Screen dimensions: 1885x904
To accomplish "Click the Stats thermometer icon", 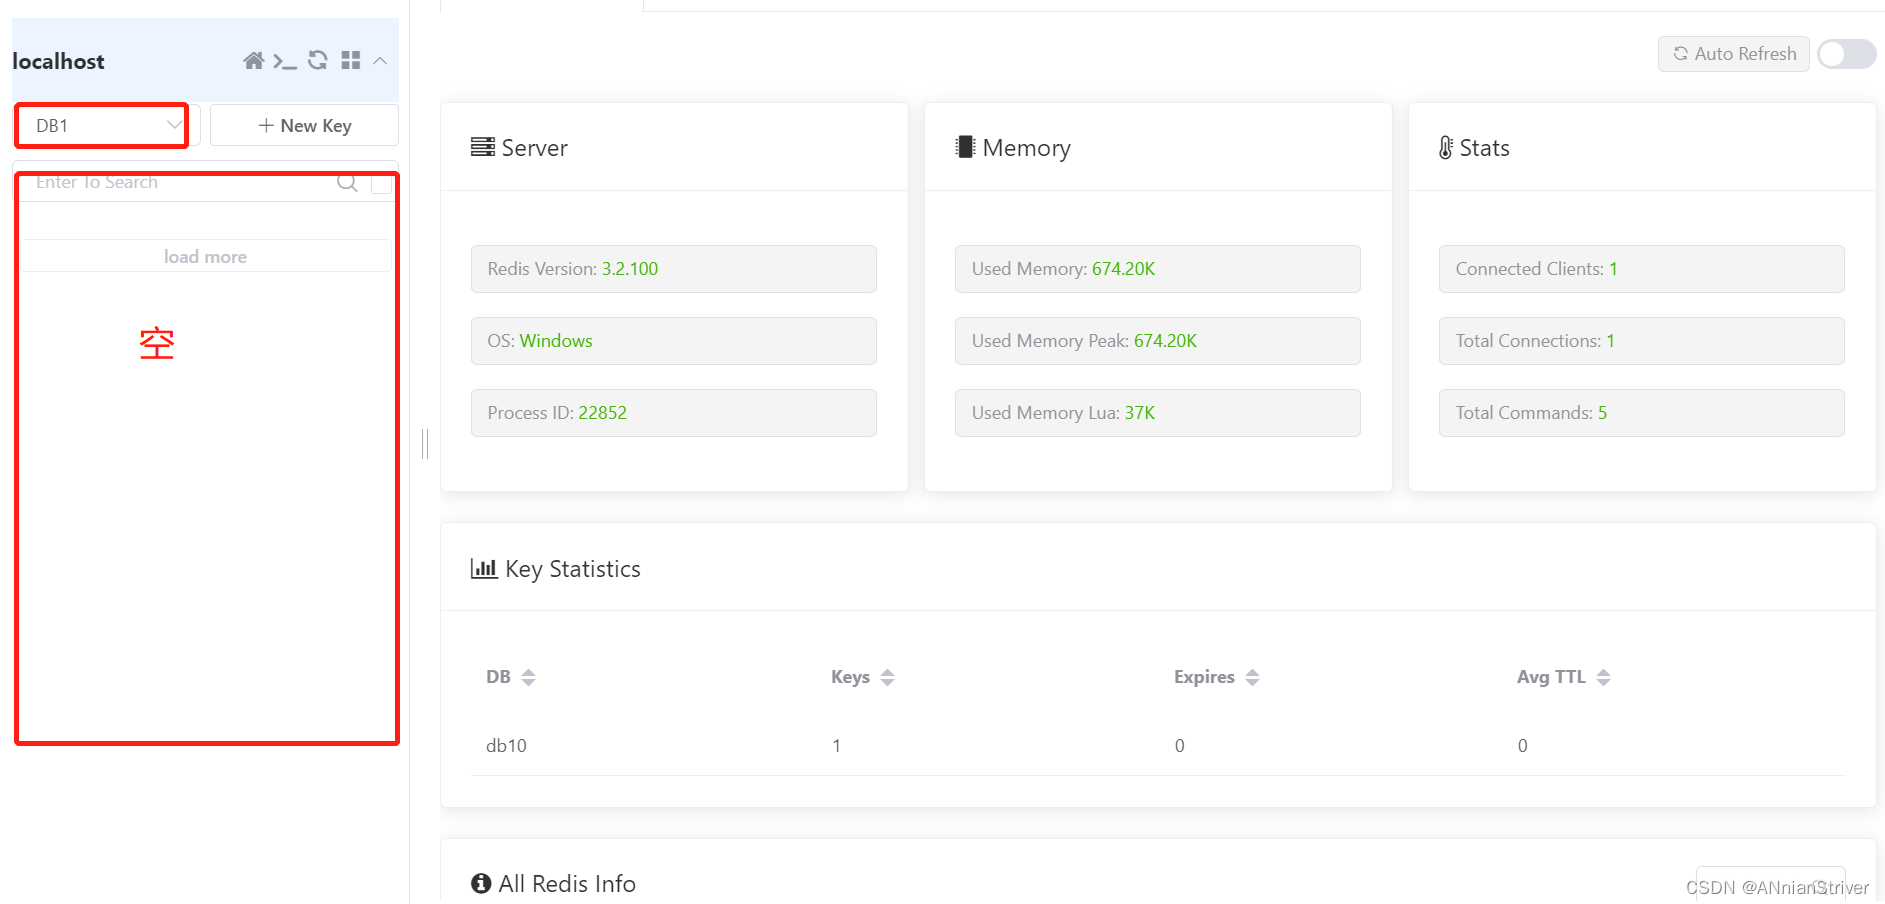I will pyautogui.click(x=1446, y=148).
